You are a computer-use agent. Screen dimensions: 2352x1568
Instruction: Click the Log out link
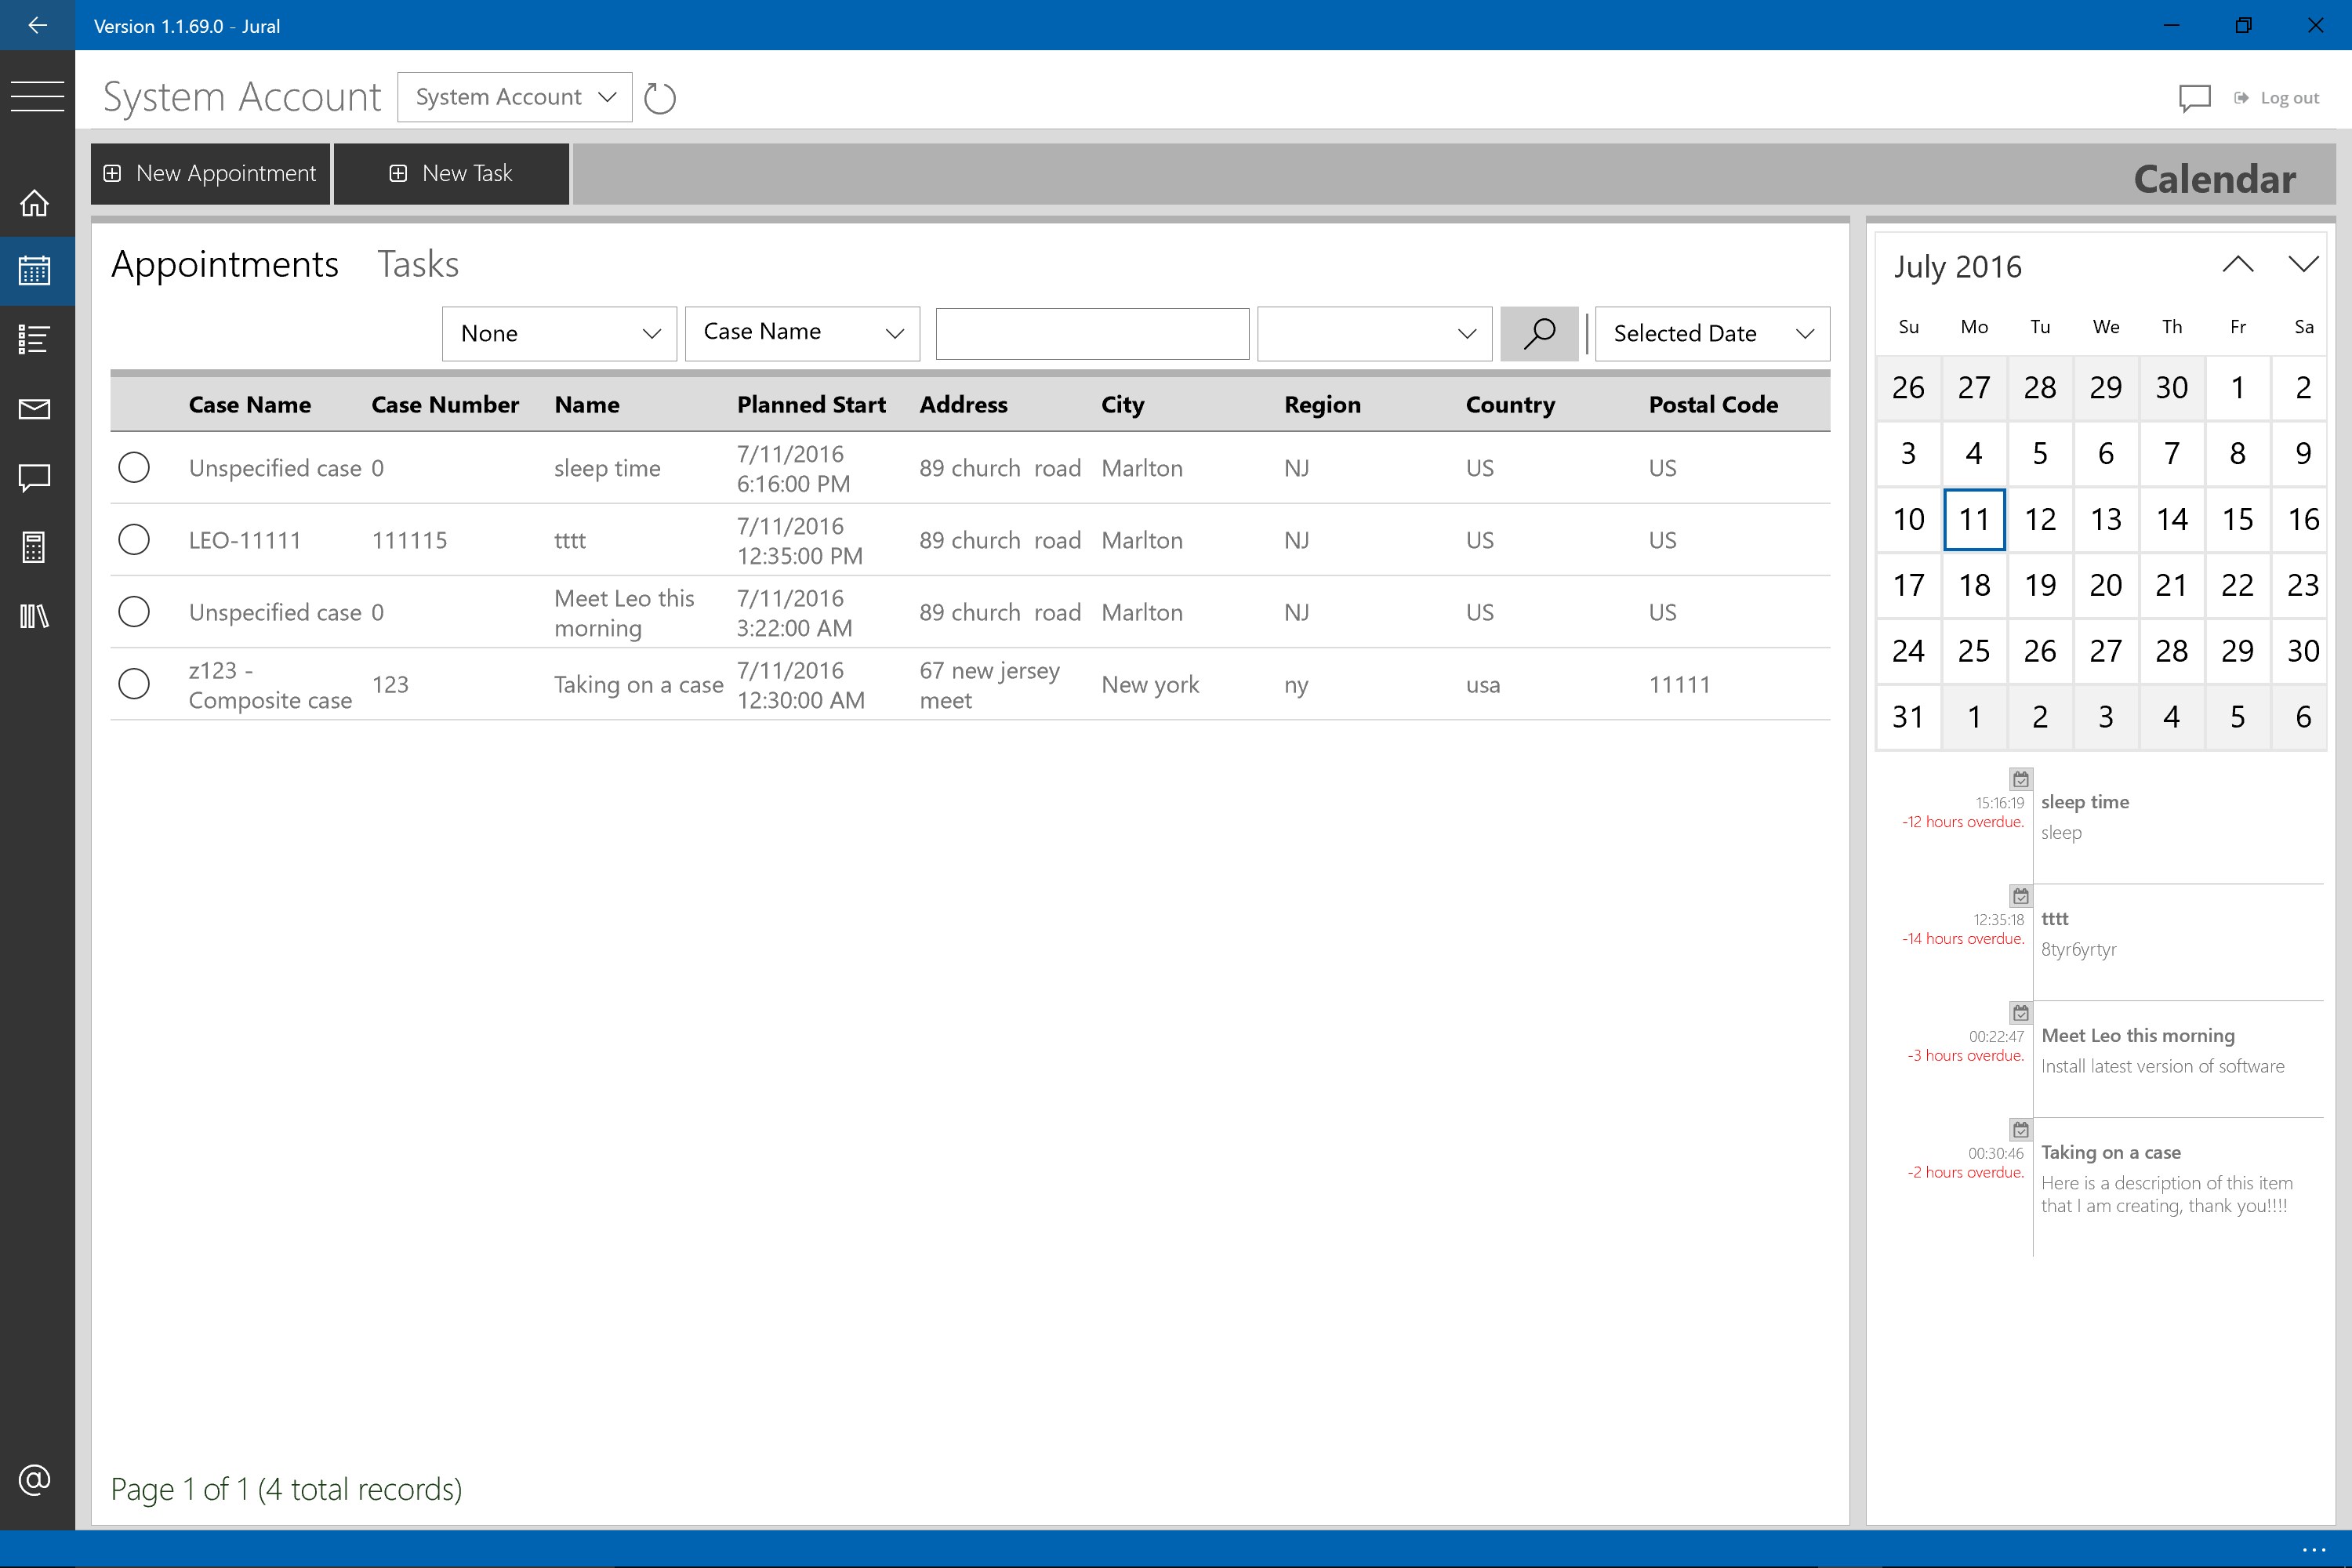(x=2287, y=98)
